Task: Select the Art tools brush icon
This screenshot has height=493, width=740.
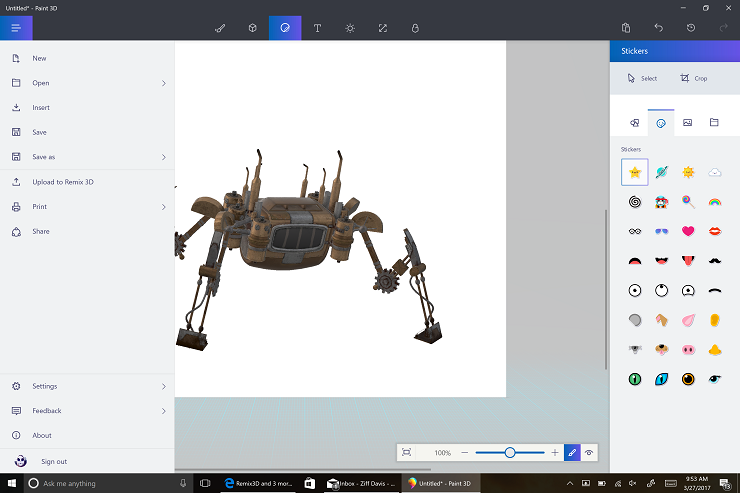Action: click(220, 28)
